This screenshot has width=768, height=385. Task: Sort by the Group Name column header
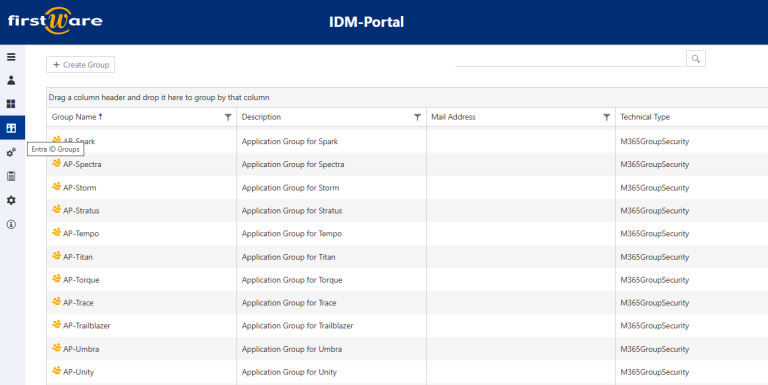74,117
